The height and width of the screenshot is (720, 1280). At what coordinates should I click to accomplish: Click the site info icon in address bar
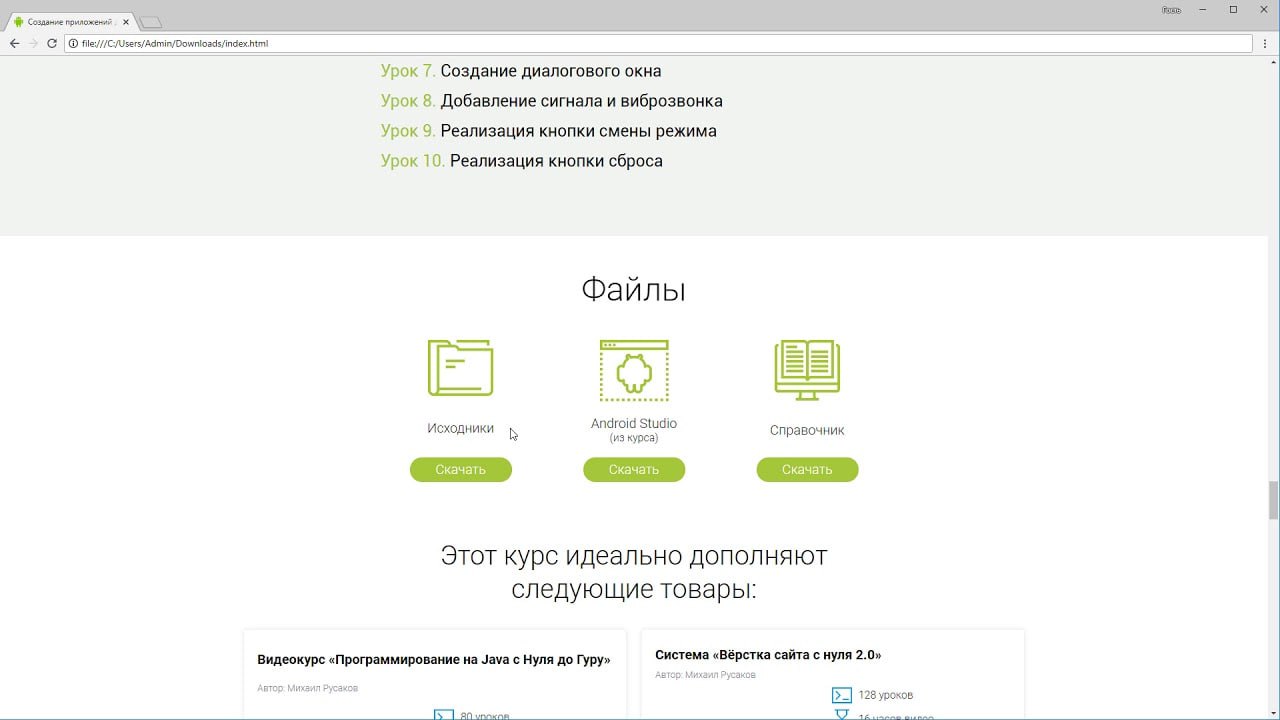click(73, 43)
